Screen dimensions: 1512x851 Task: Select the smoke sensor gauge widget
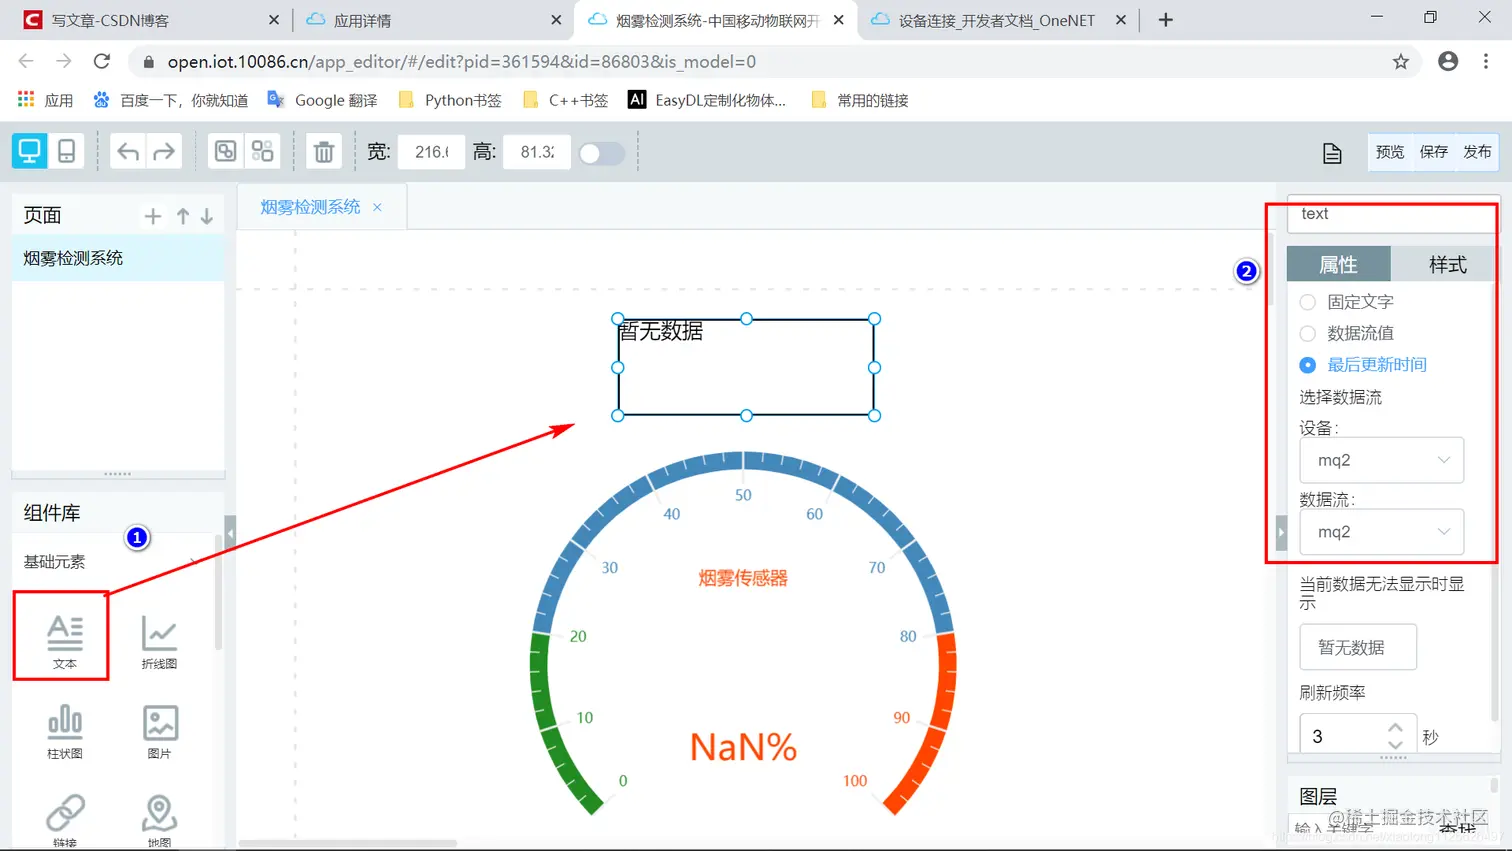(743, 633)
